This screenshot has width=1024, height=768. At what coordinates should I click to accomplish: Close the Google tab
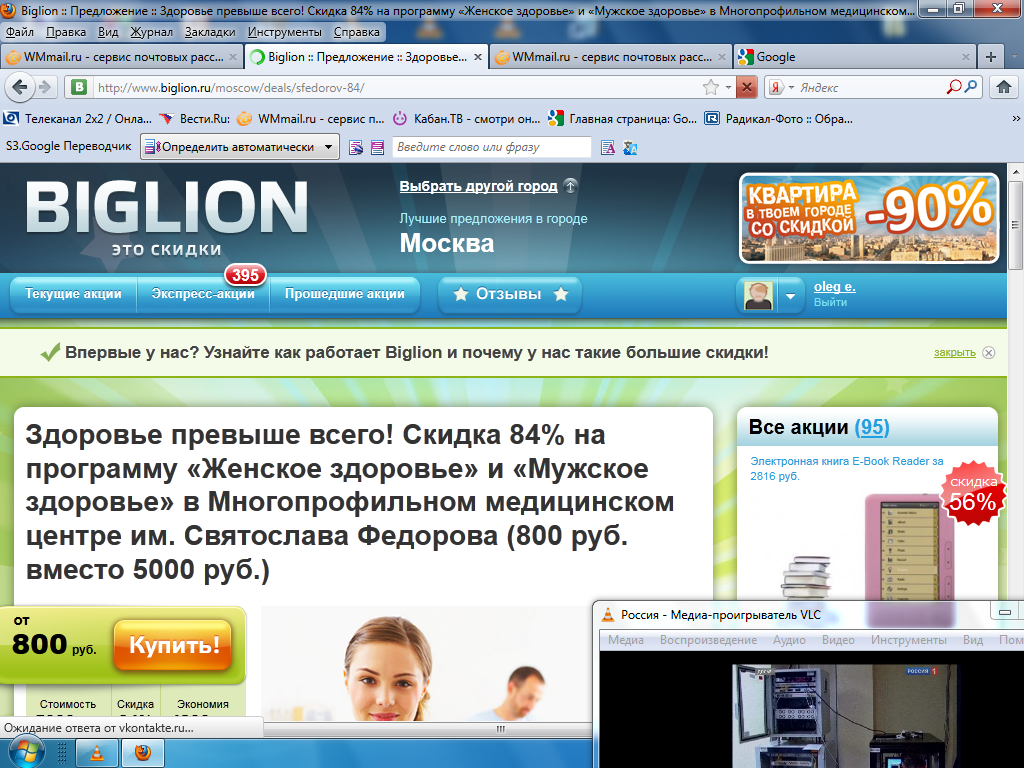coord(966,57)
